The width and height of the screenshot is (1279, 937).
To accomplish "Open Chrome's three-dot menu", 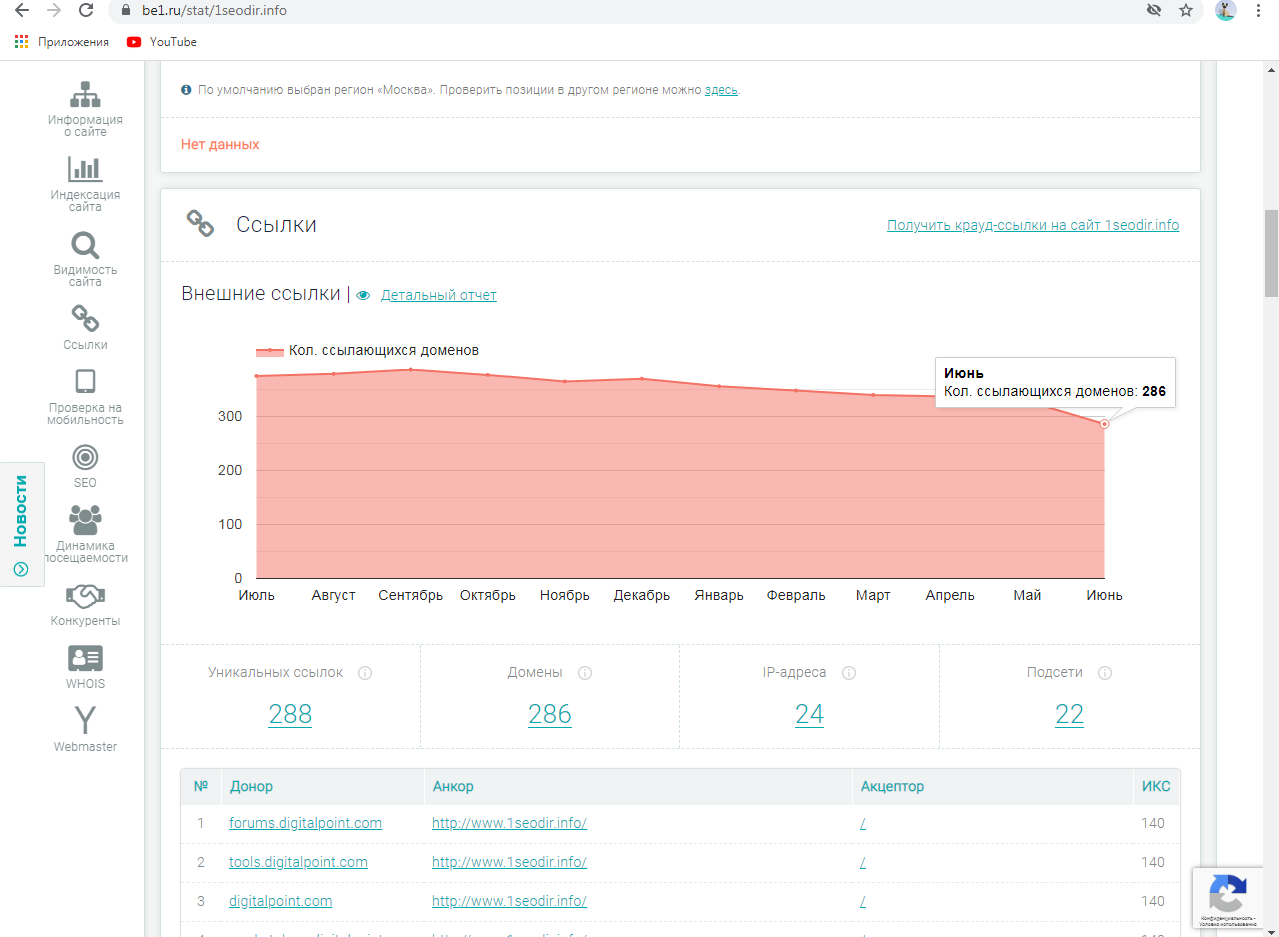I will tap(1258, 10).
